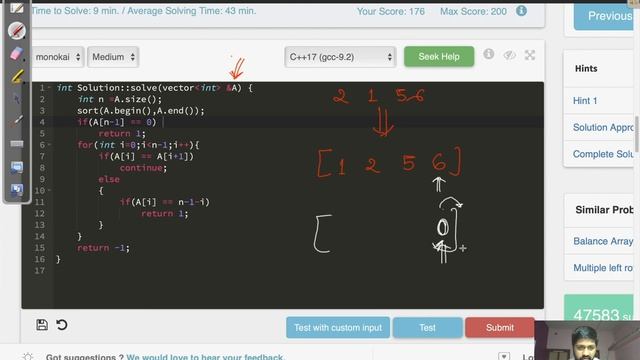The height and width of the screenshot is (360, 640).
Task: Open the keyboard tool in annotation bar
Action: click(x=17, y=144)
